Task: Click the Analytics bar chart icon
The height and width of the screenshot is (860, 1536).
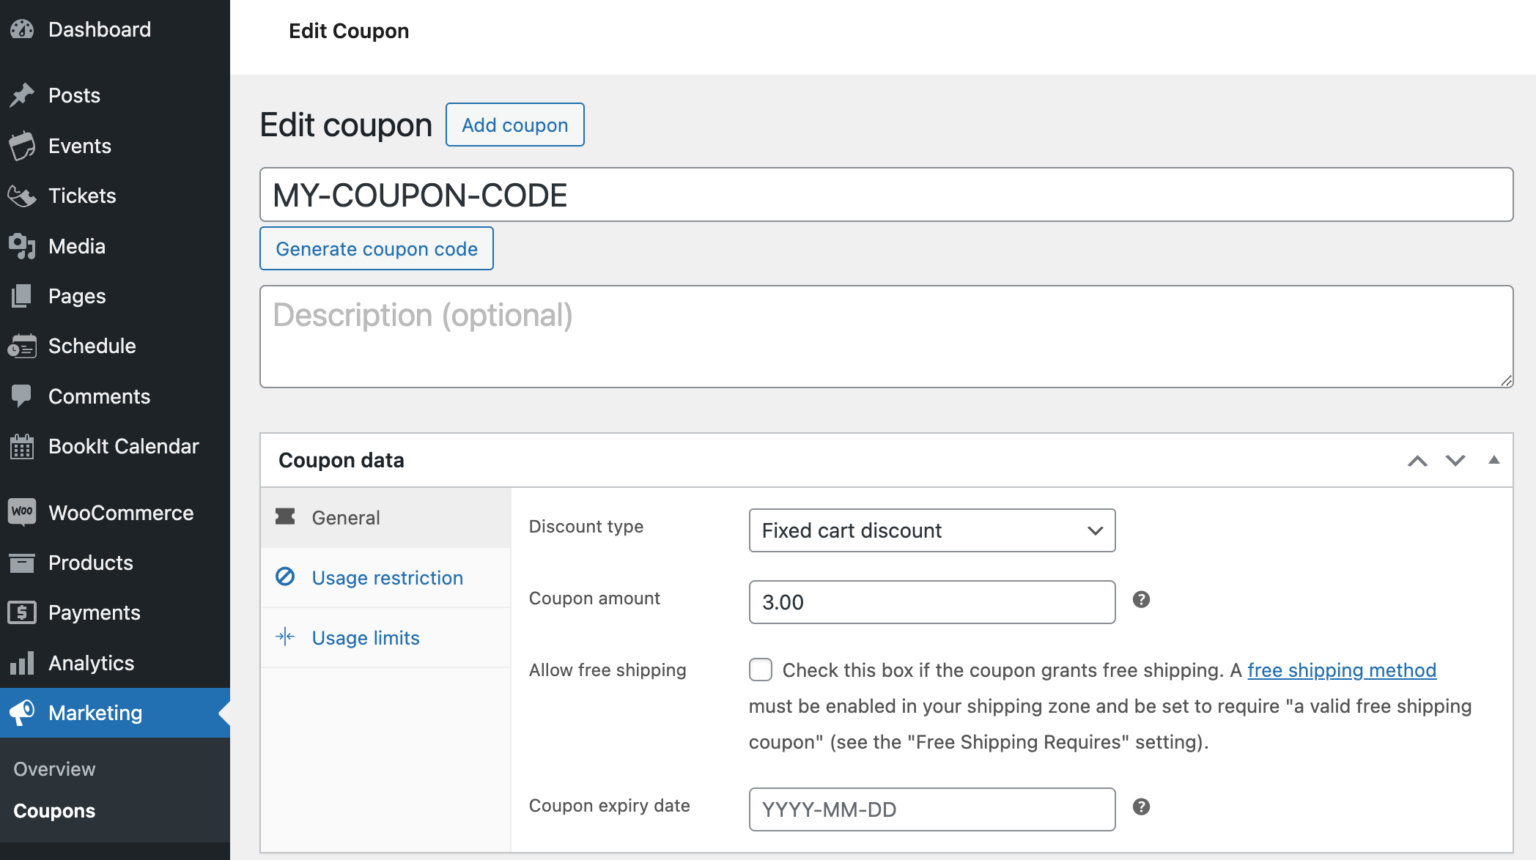Action: point(22,663)
